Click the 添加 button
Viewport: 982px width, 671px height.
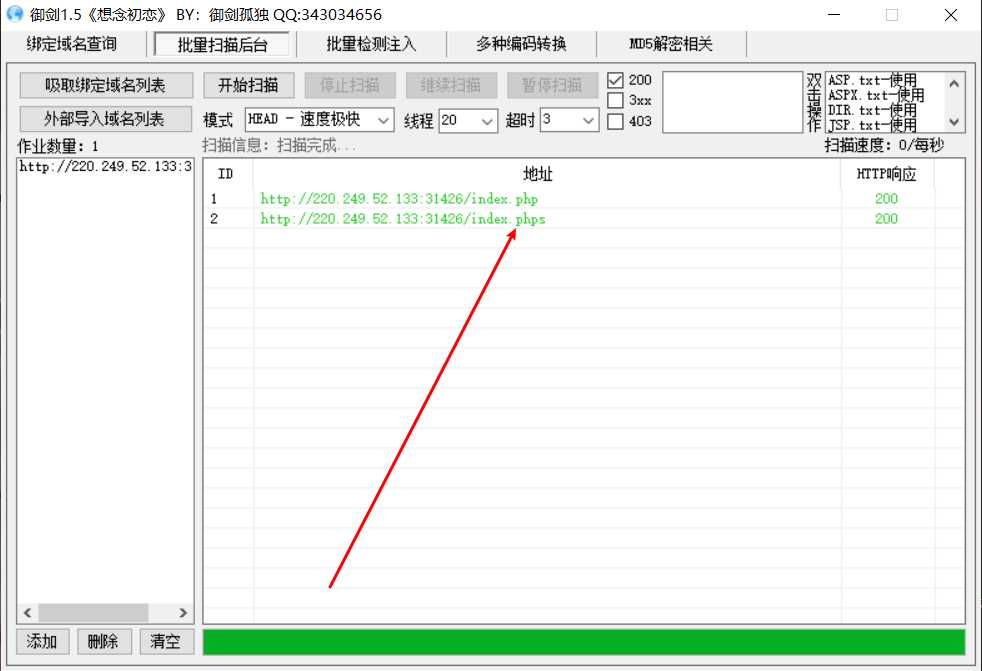coord(42,642)
